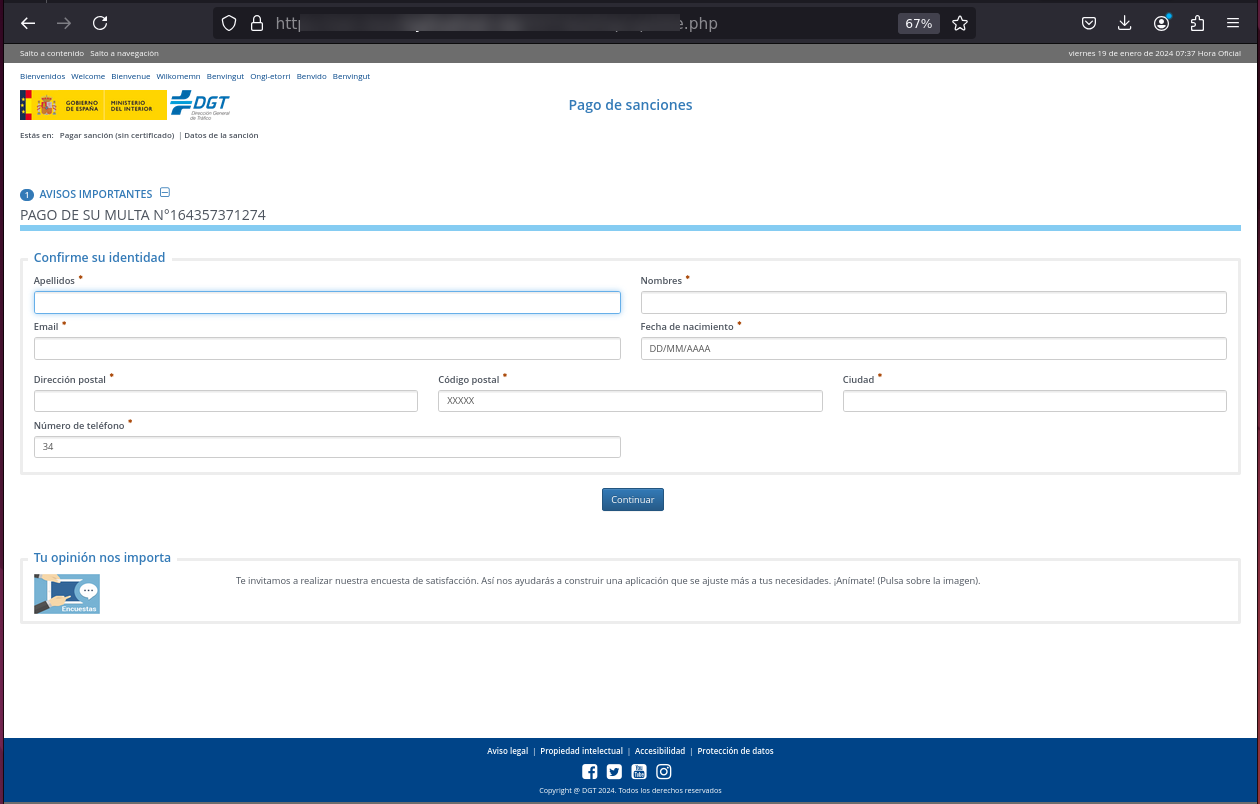Reload the page with browser refresh icon
Viewport: 1260px width, 804px height.
(100, 23)
